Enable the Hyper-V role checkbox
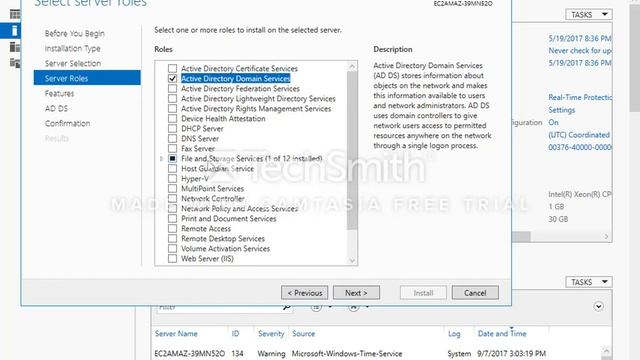This screenshot has height=360, width=640. click(173, 178)
